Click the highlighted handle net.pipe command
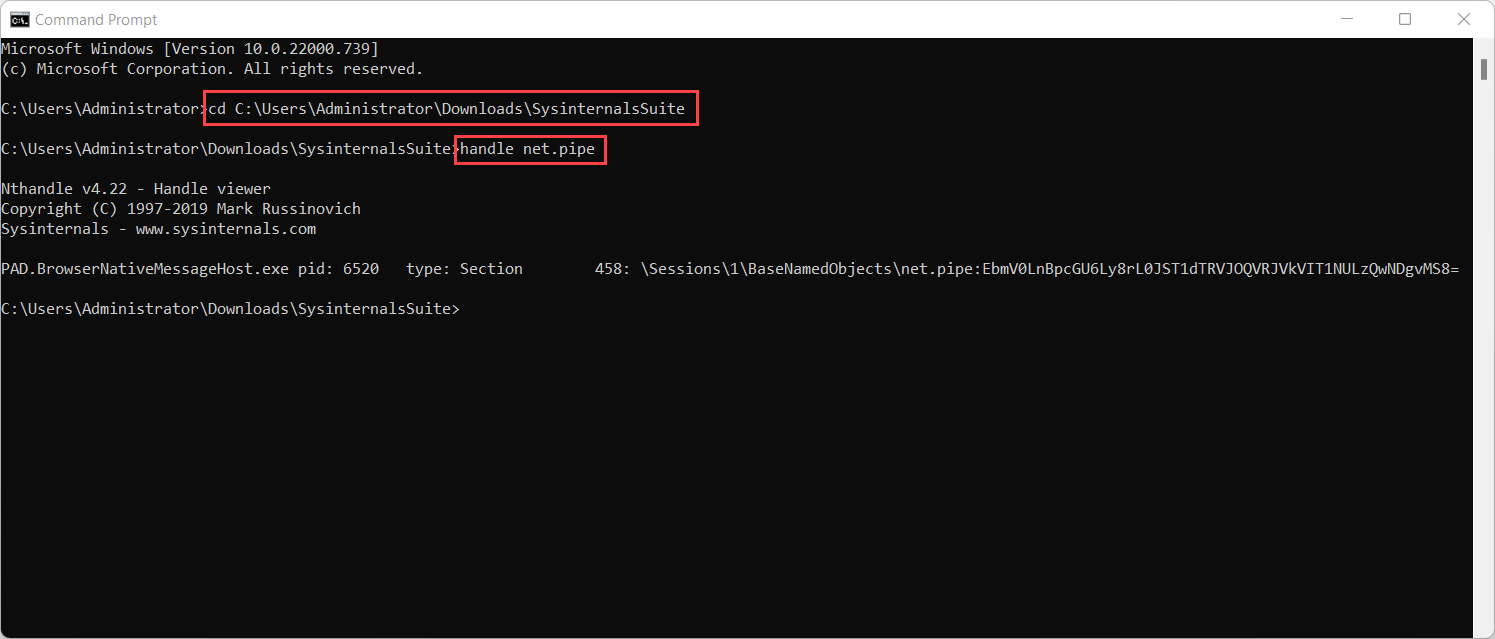The width and height of the screenshot is (1495, 639). [529, 149]
